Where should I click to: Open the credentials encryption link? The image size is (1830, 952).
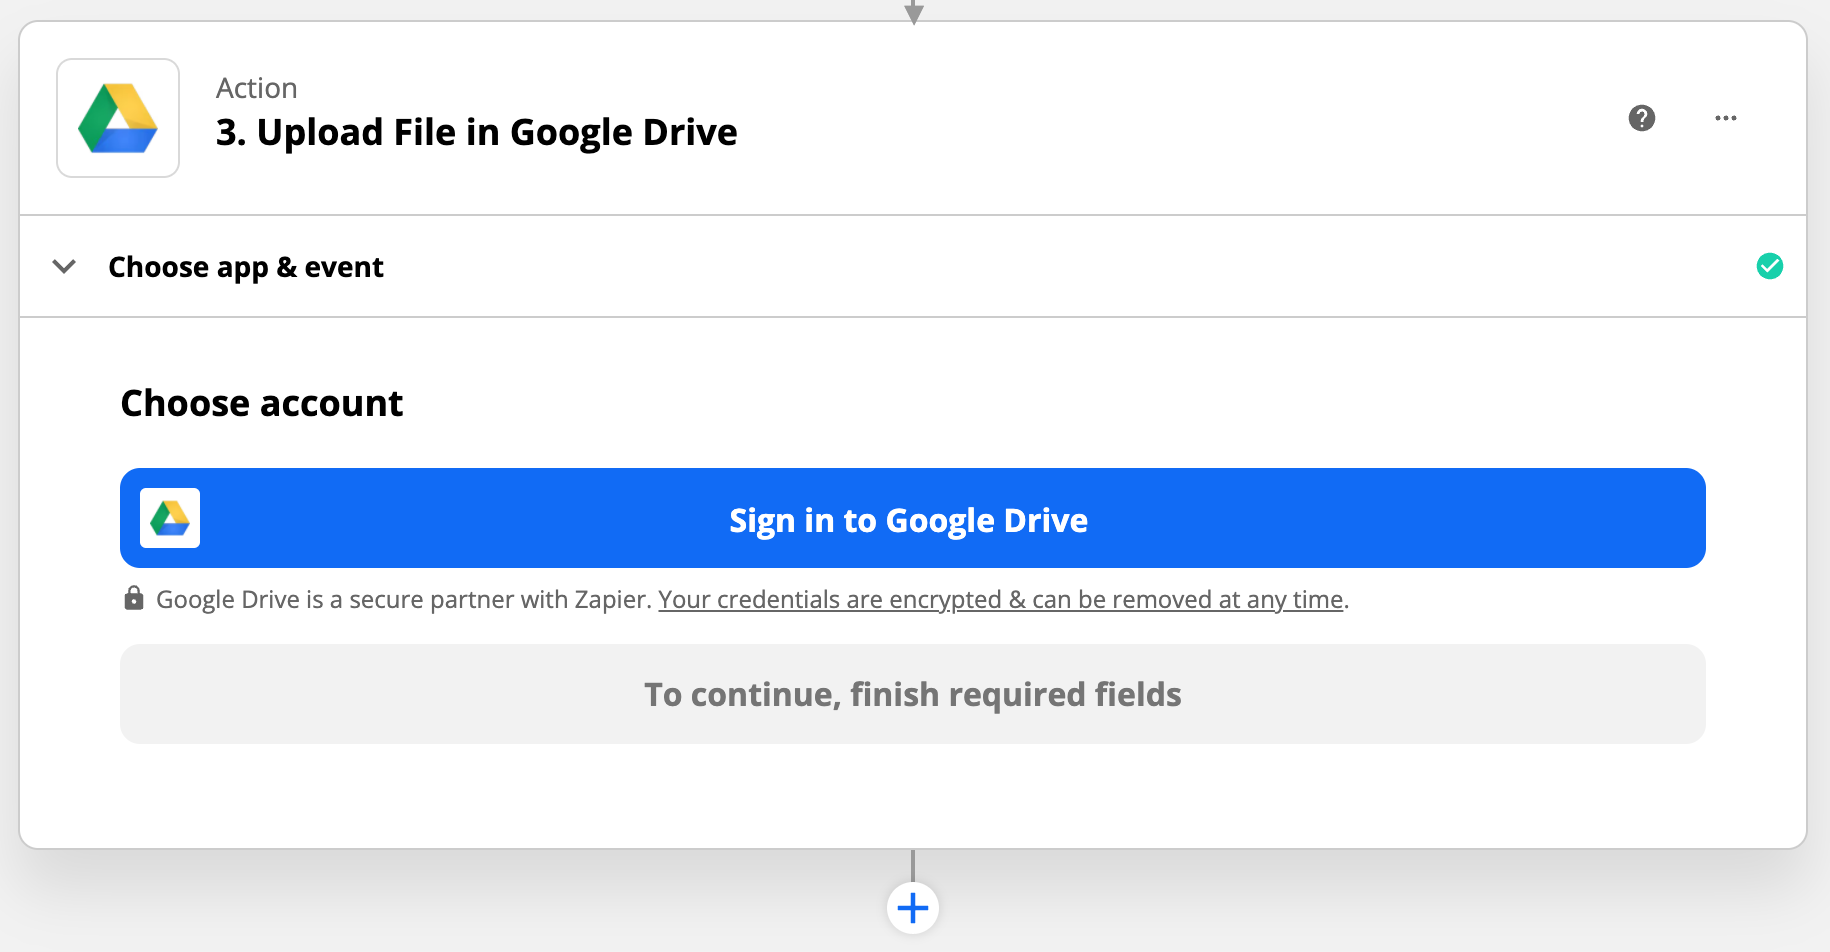click(x=1000, y=599)
